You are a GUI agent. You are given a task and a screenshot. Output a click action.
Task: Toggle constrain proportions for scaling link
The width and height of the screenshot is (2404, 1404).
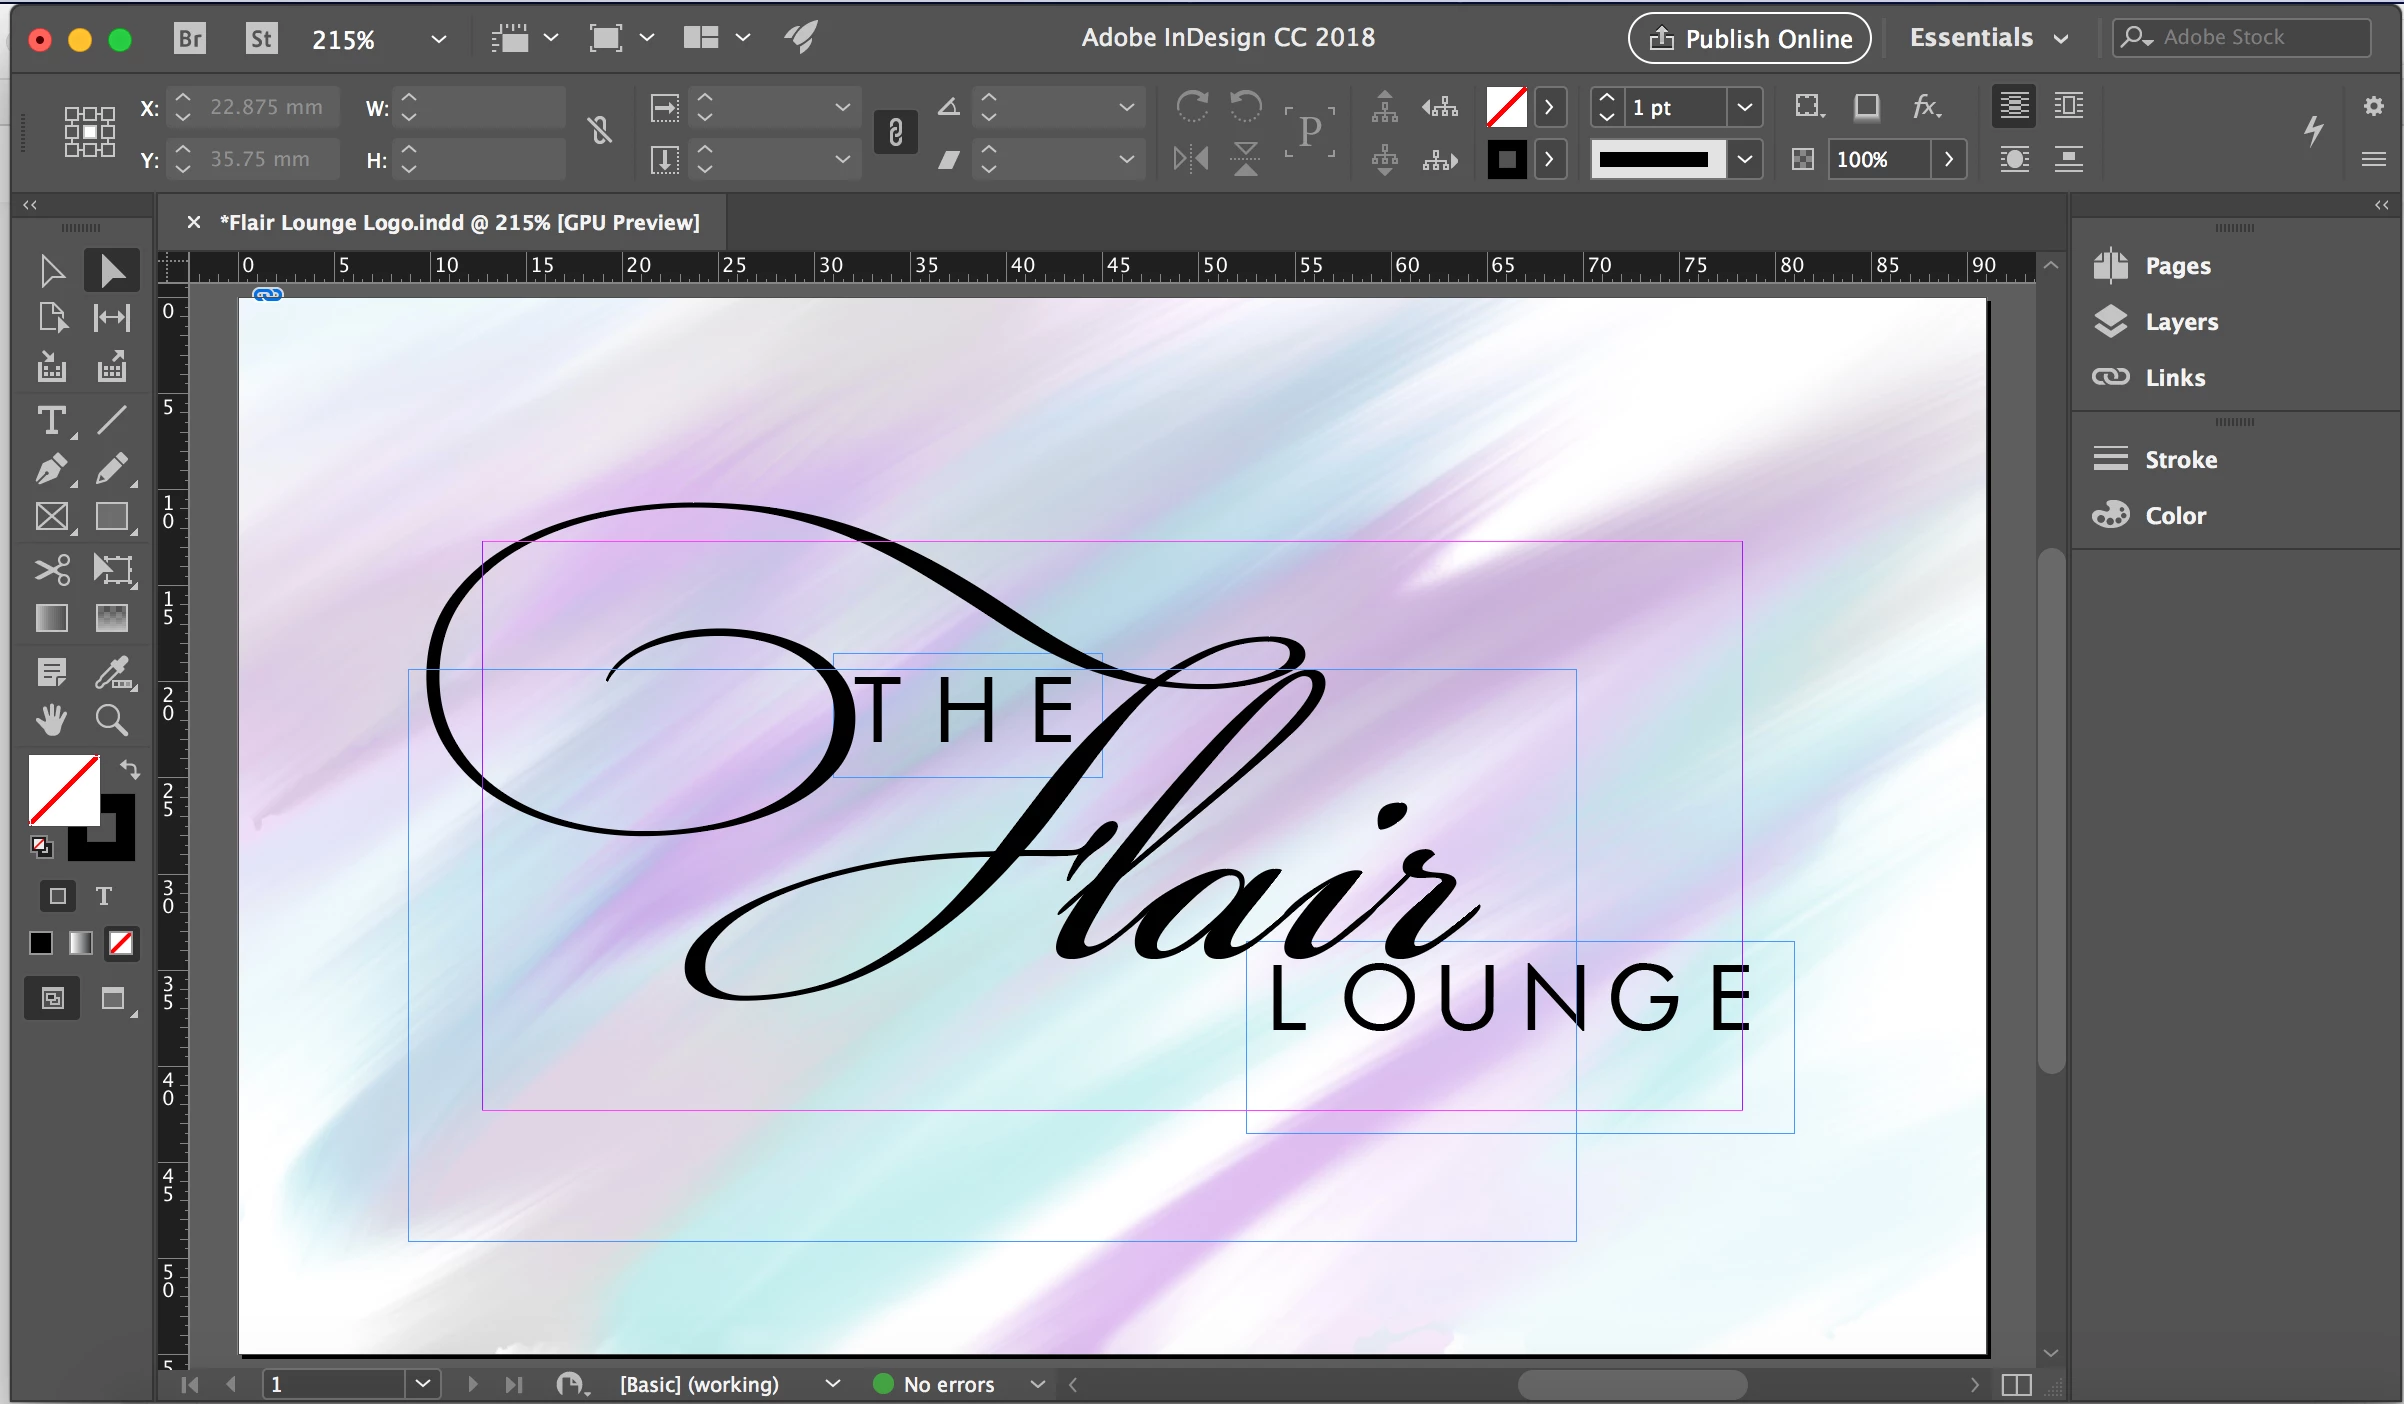pos(895,132)
